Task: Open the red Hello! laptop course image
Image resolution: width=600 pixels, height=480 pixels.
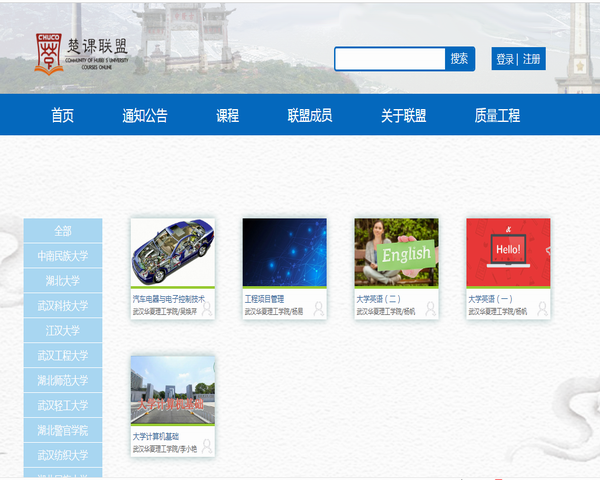Action: pyautogui.click(x=508, y=252)
